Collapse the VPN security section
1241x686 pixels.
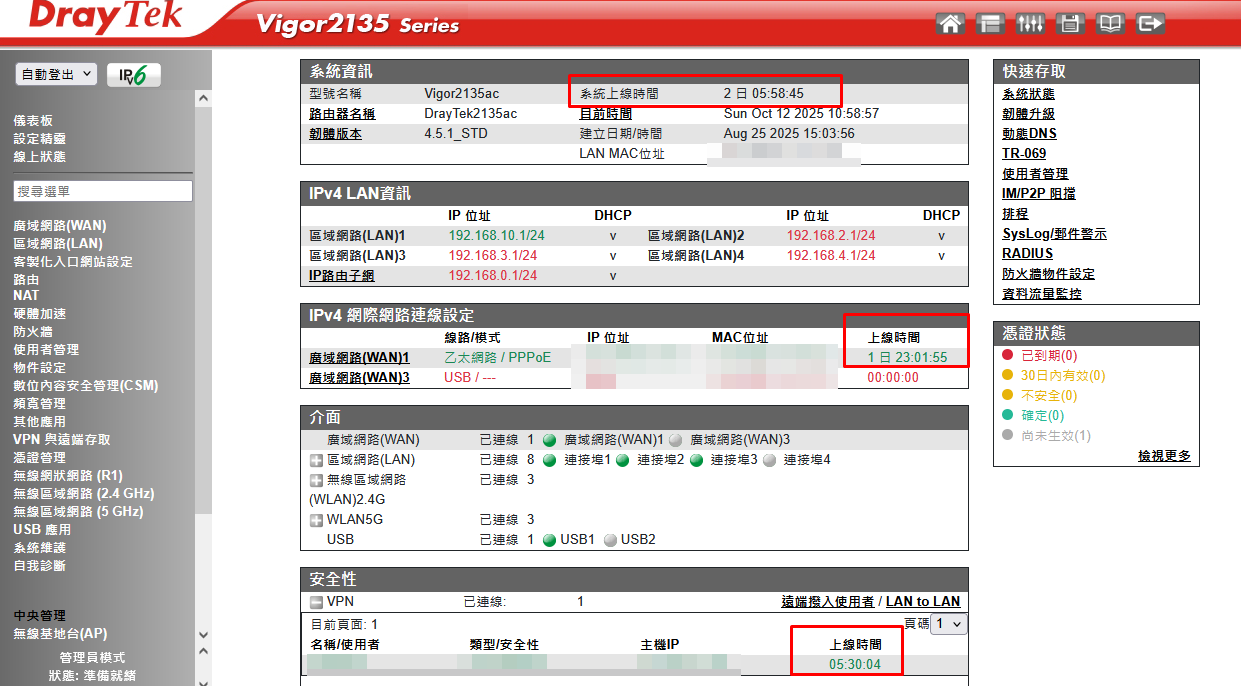[x=316, y=602]
